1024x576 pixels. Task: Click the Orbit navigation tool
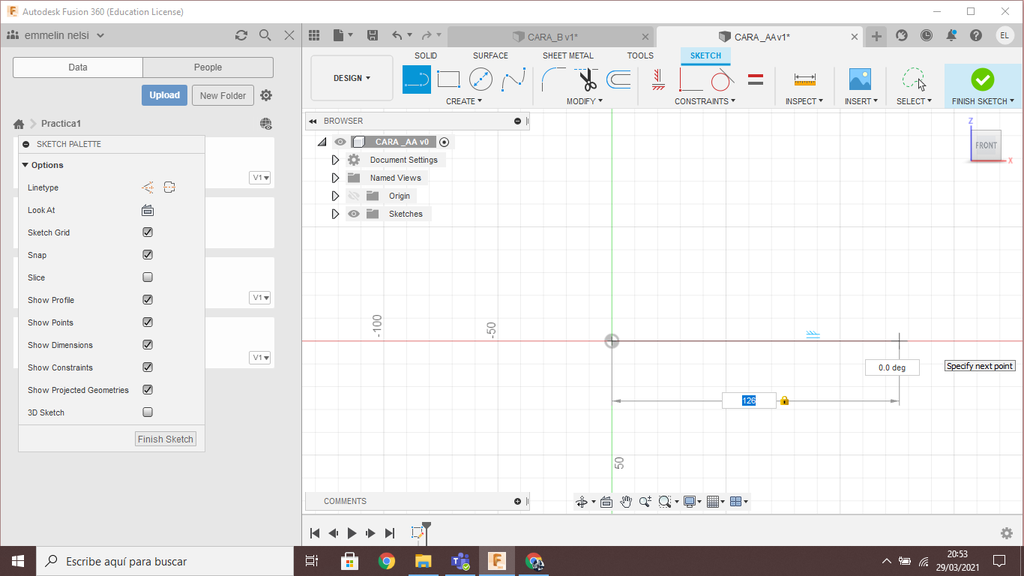point(581,502)
